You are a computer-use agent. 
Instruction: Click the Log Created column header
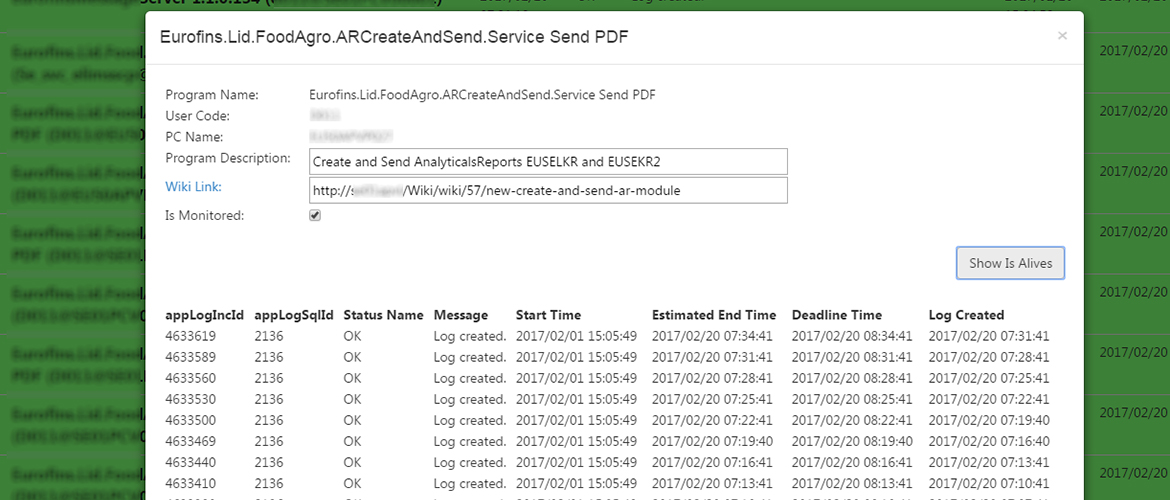pyautogui.click(x=966, y=315)
